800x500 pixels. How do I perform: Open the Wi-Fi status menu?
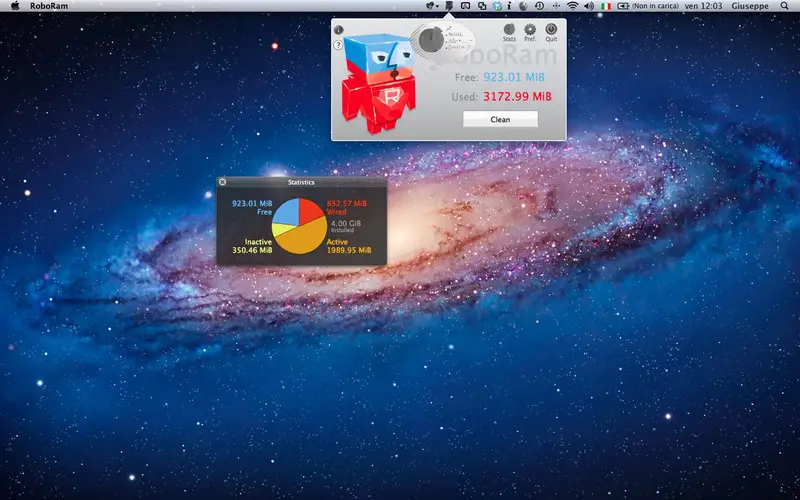pyautogui.click(x=572, y=6)
